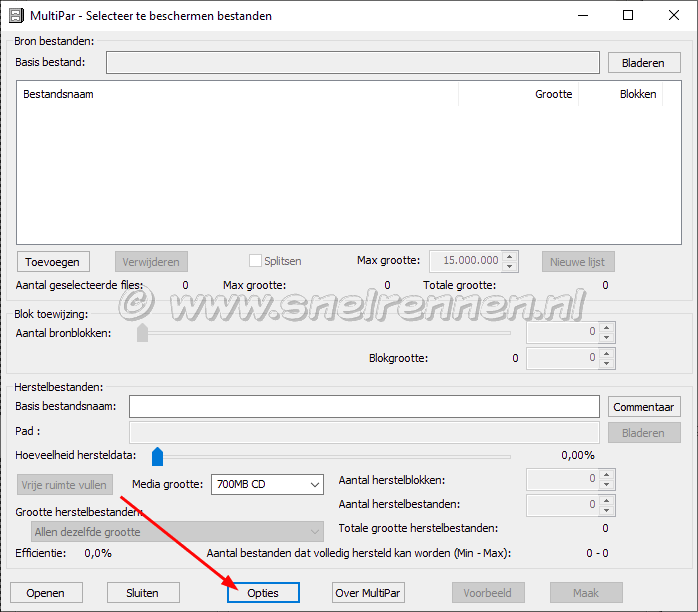Viewport: 698px width, 612px height.
Task: Decrease Aantal herstelblokken with down arrow
Action: (607, 484)
